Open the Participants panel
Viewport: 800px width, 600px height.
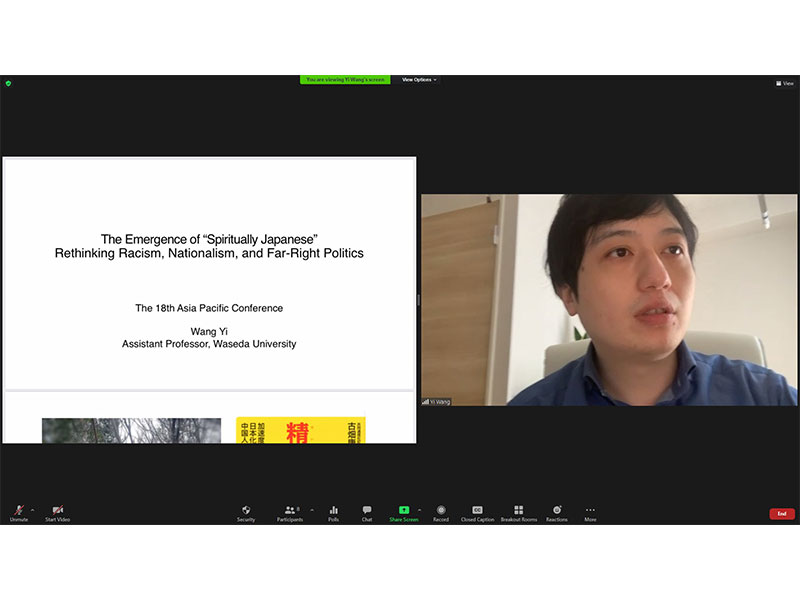(x=289, y=512)
